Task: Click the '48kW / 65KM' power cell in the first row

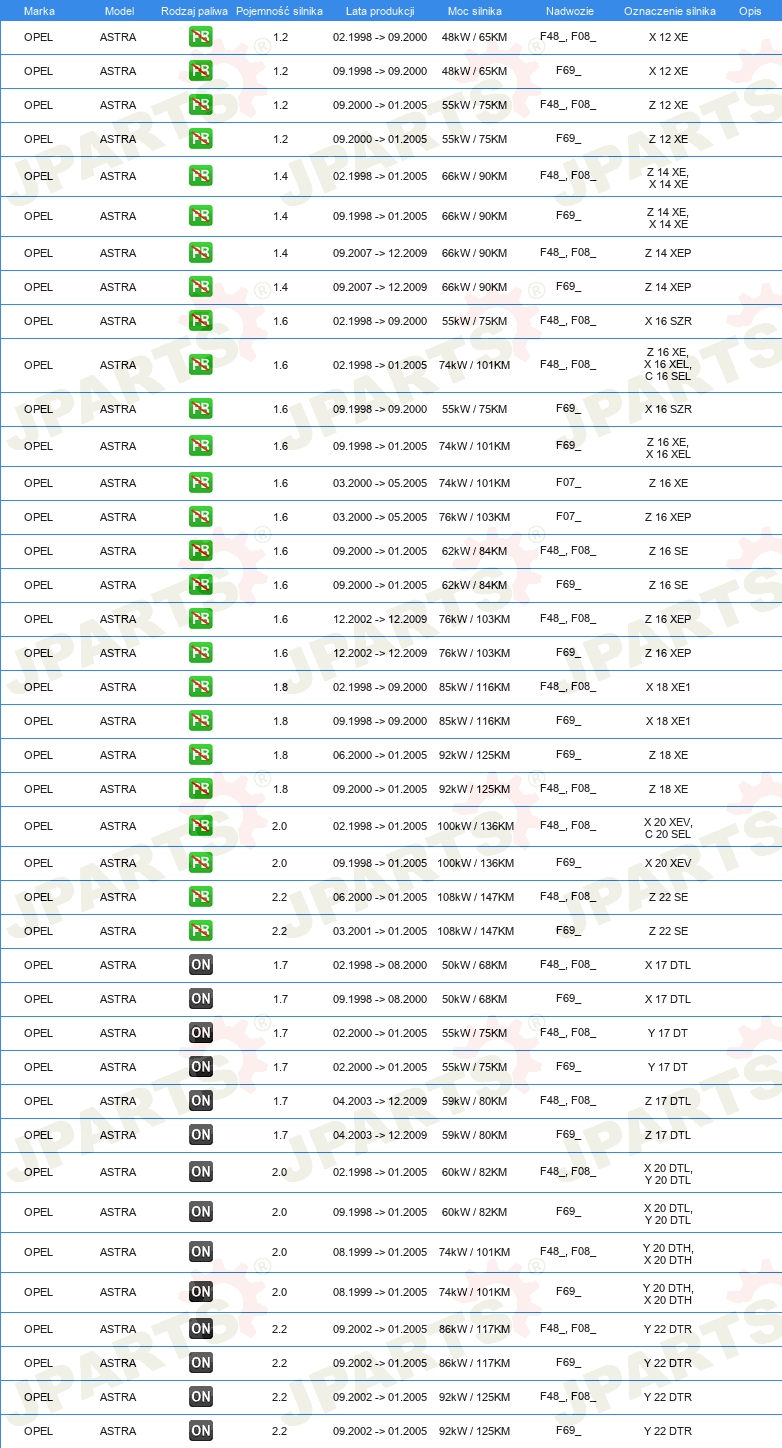Action: coord(475,37)
